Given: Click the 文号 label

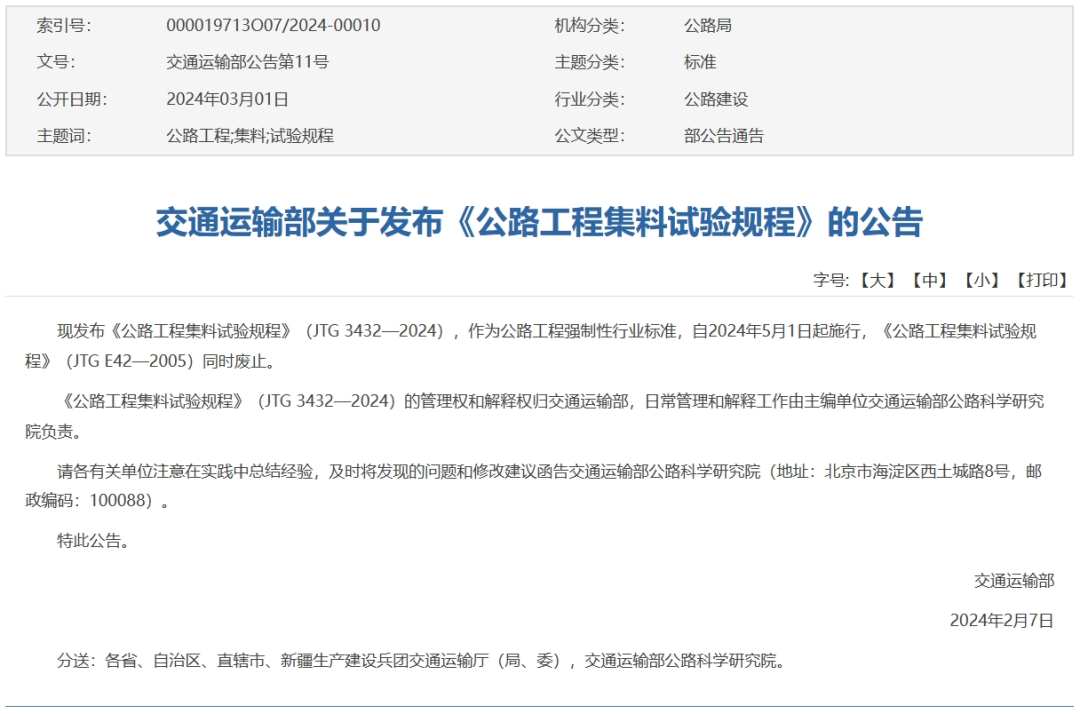Looking at the screenshot, I should [56, 62].
